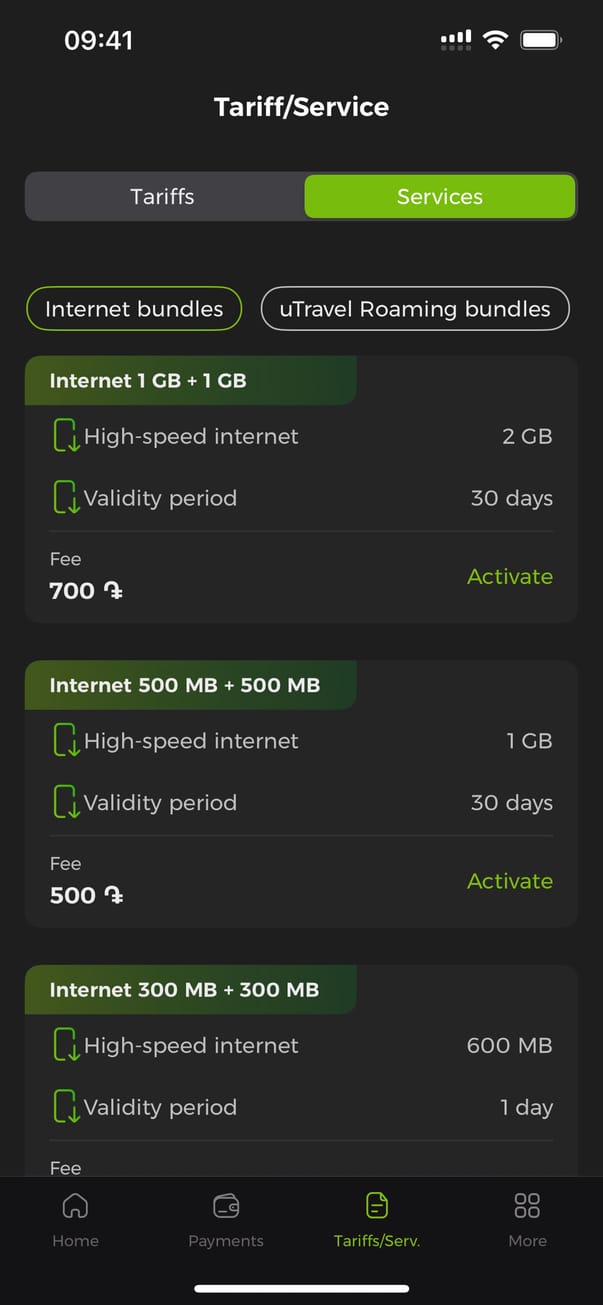The width and height of the screenshot is (603, 1305).
Task: Activate the Internet 500 MB + 500 MB bundle
Action: point(510,881)
